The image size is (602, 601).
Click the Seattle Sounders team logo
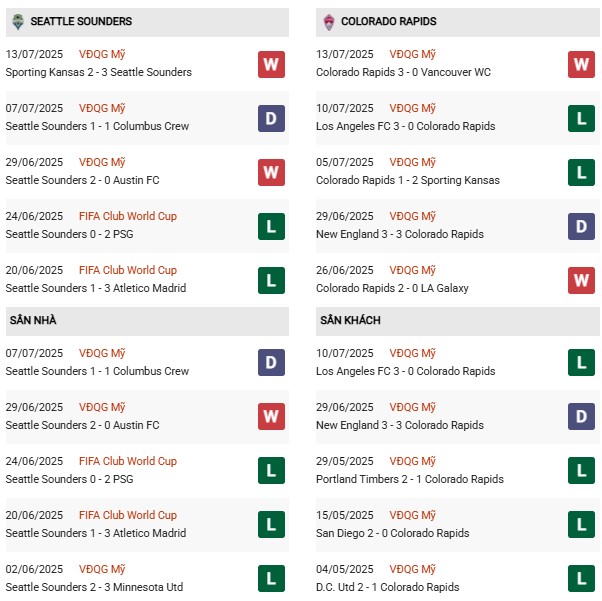[17, 21]
